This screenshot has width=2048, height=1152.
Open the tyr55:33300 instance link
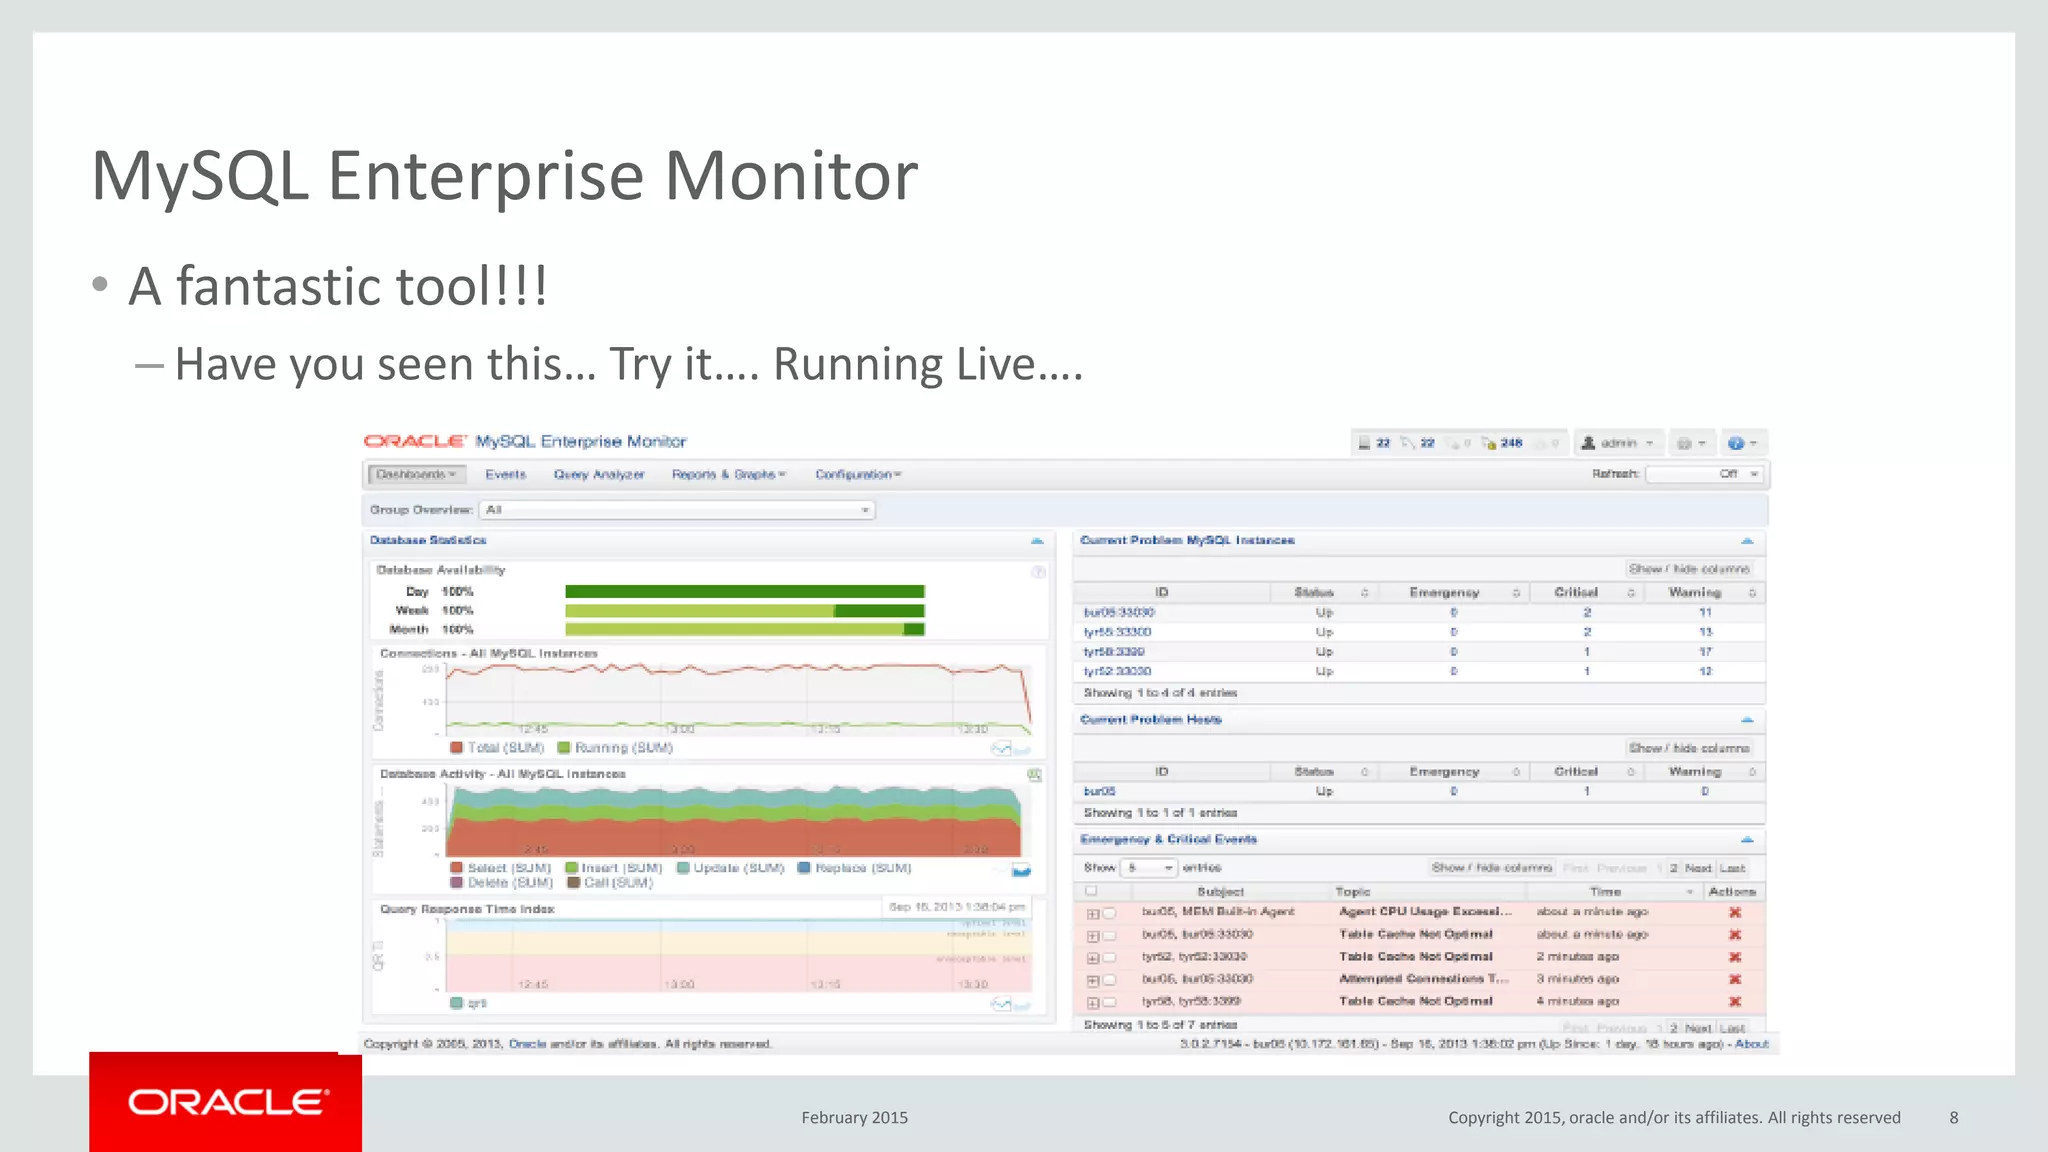[x=1117, y=632]
